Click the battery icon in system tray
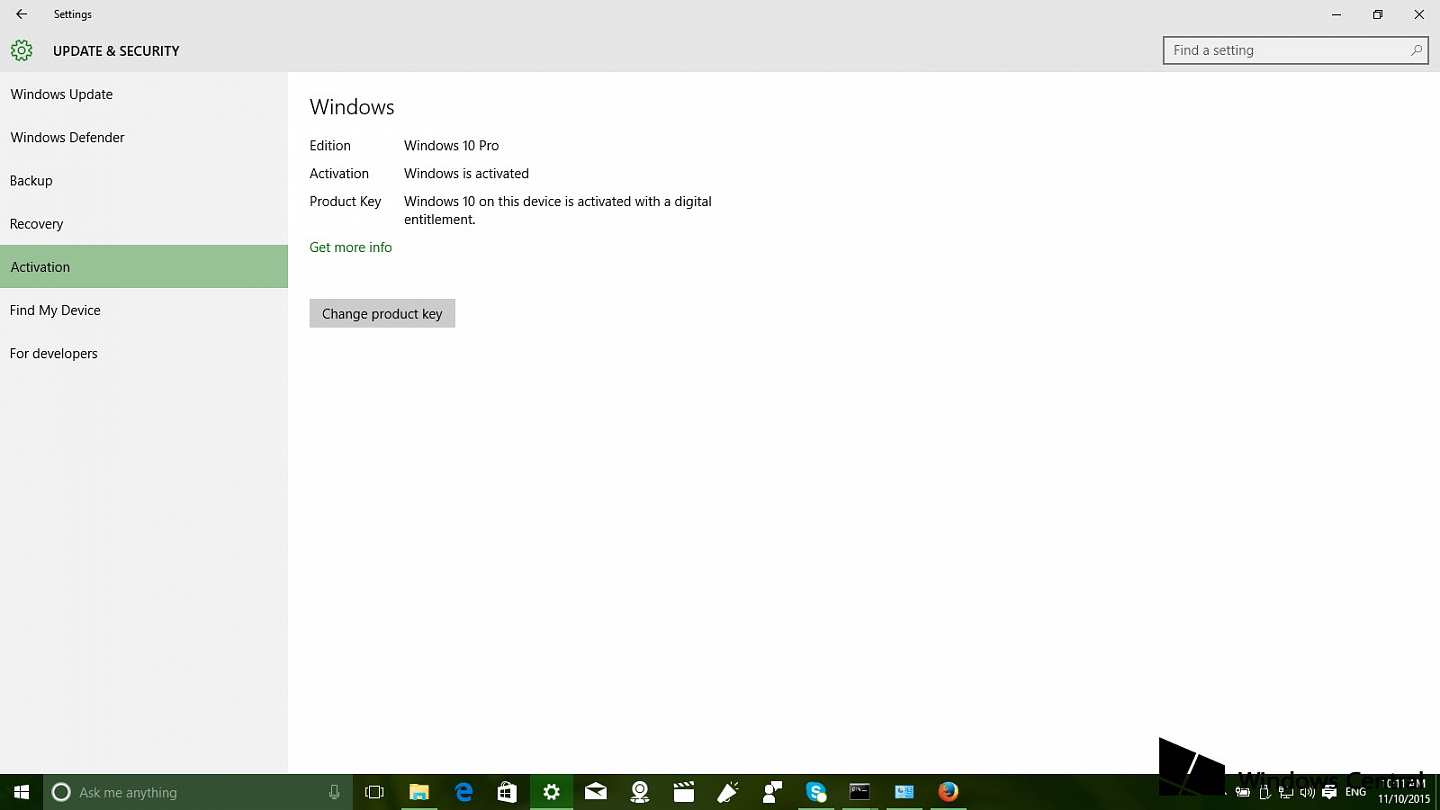Viewport: 1440px width, 810px height. click(1243, 792)
